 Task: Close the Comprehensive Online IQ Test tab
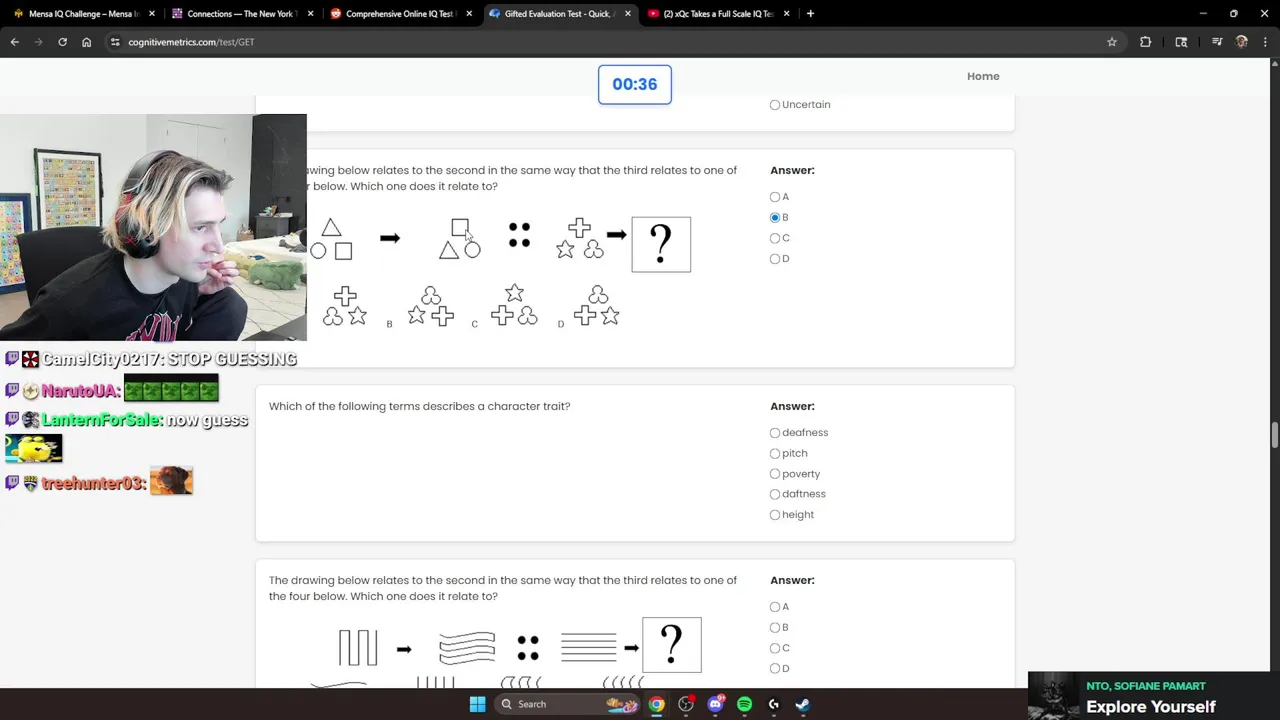(x=469, y=14)
